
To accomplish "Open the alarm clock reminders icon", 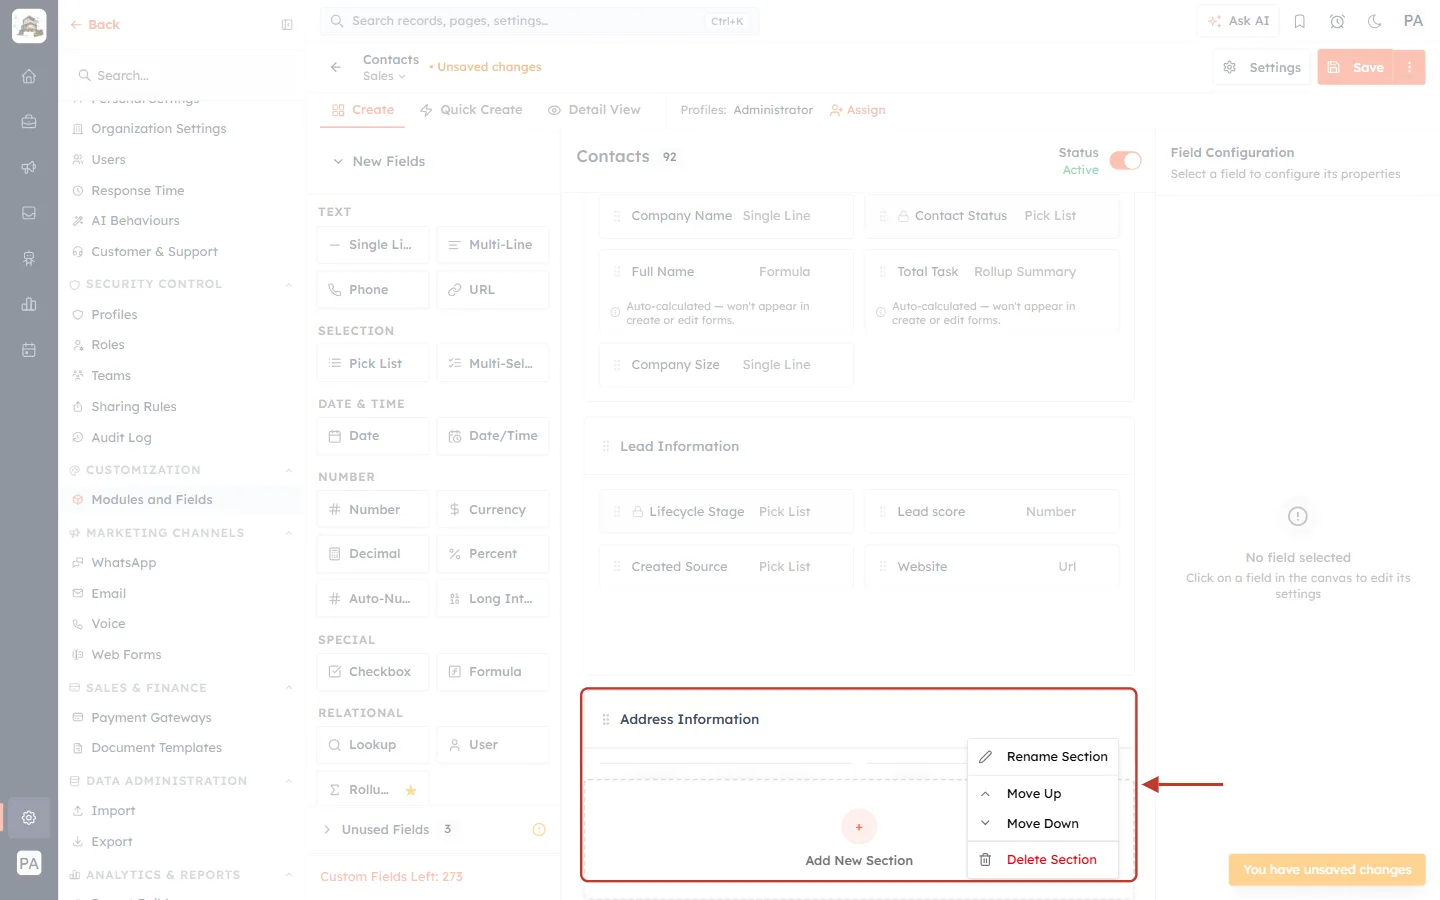I will (1337, 21).
